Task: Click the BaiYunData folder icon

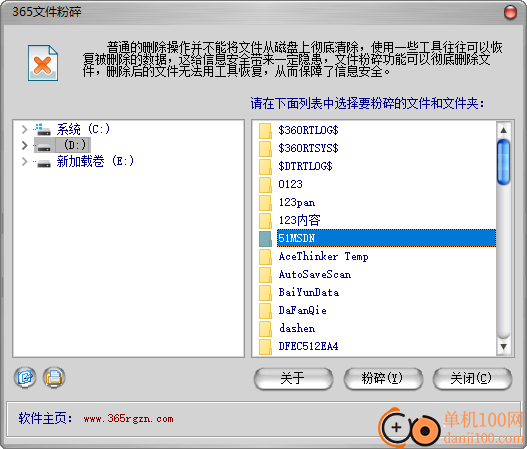Action: [266, 292]
